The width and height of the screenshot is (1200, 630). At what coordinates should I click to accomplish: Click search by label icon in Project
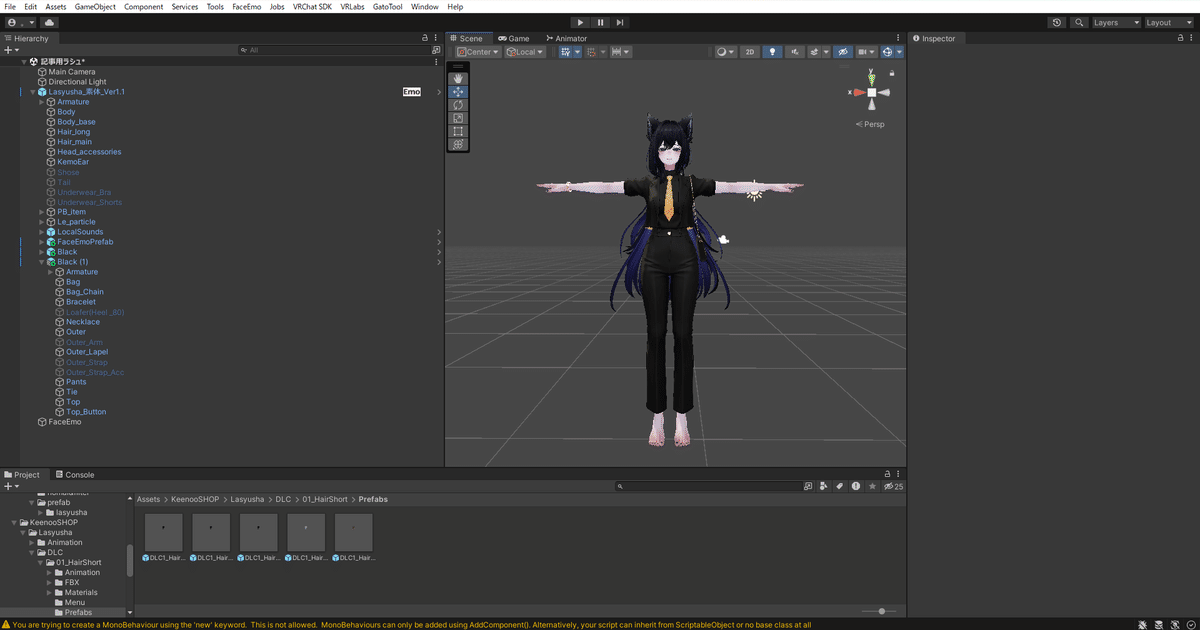point(839,486)
